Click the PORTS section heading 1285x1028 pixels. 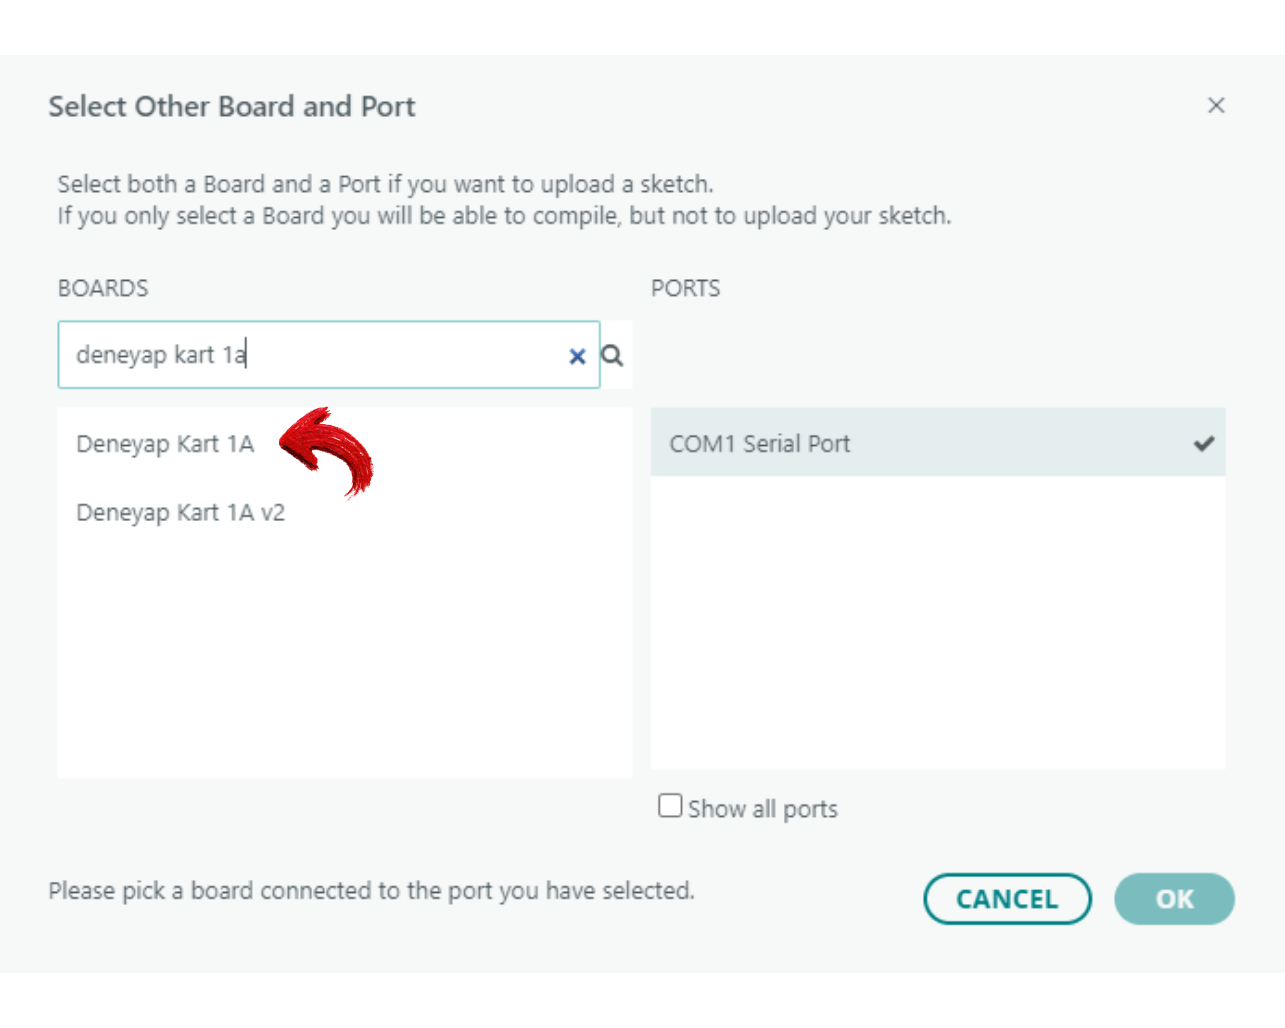point(686,288)
